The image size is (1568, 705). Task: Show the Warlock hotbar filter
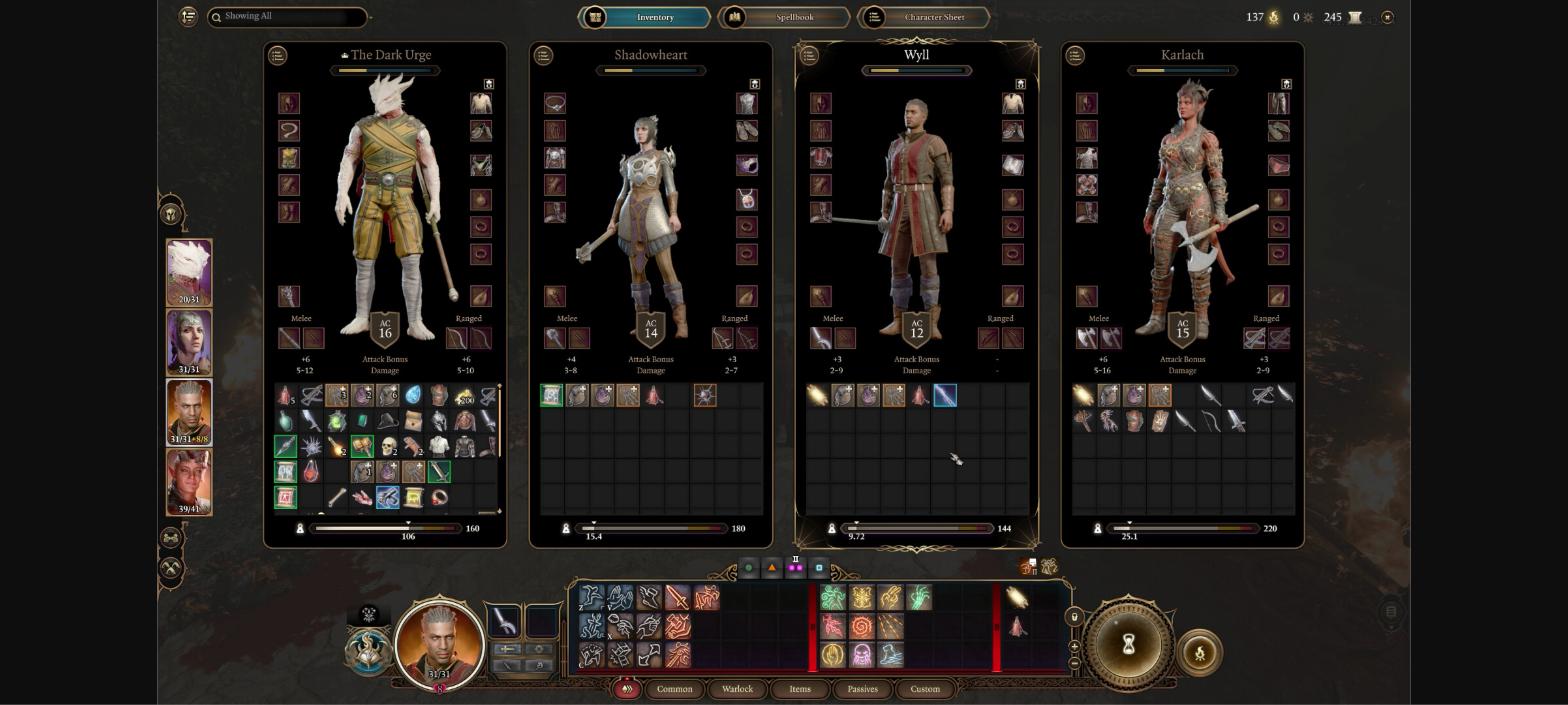[737, 689]
